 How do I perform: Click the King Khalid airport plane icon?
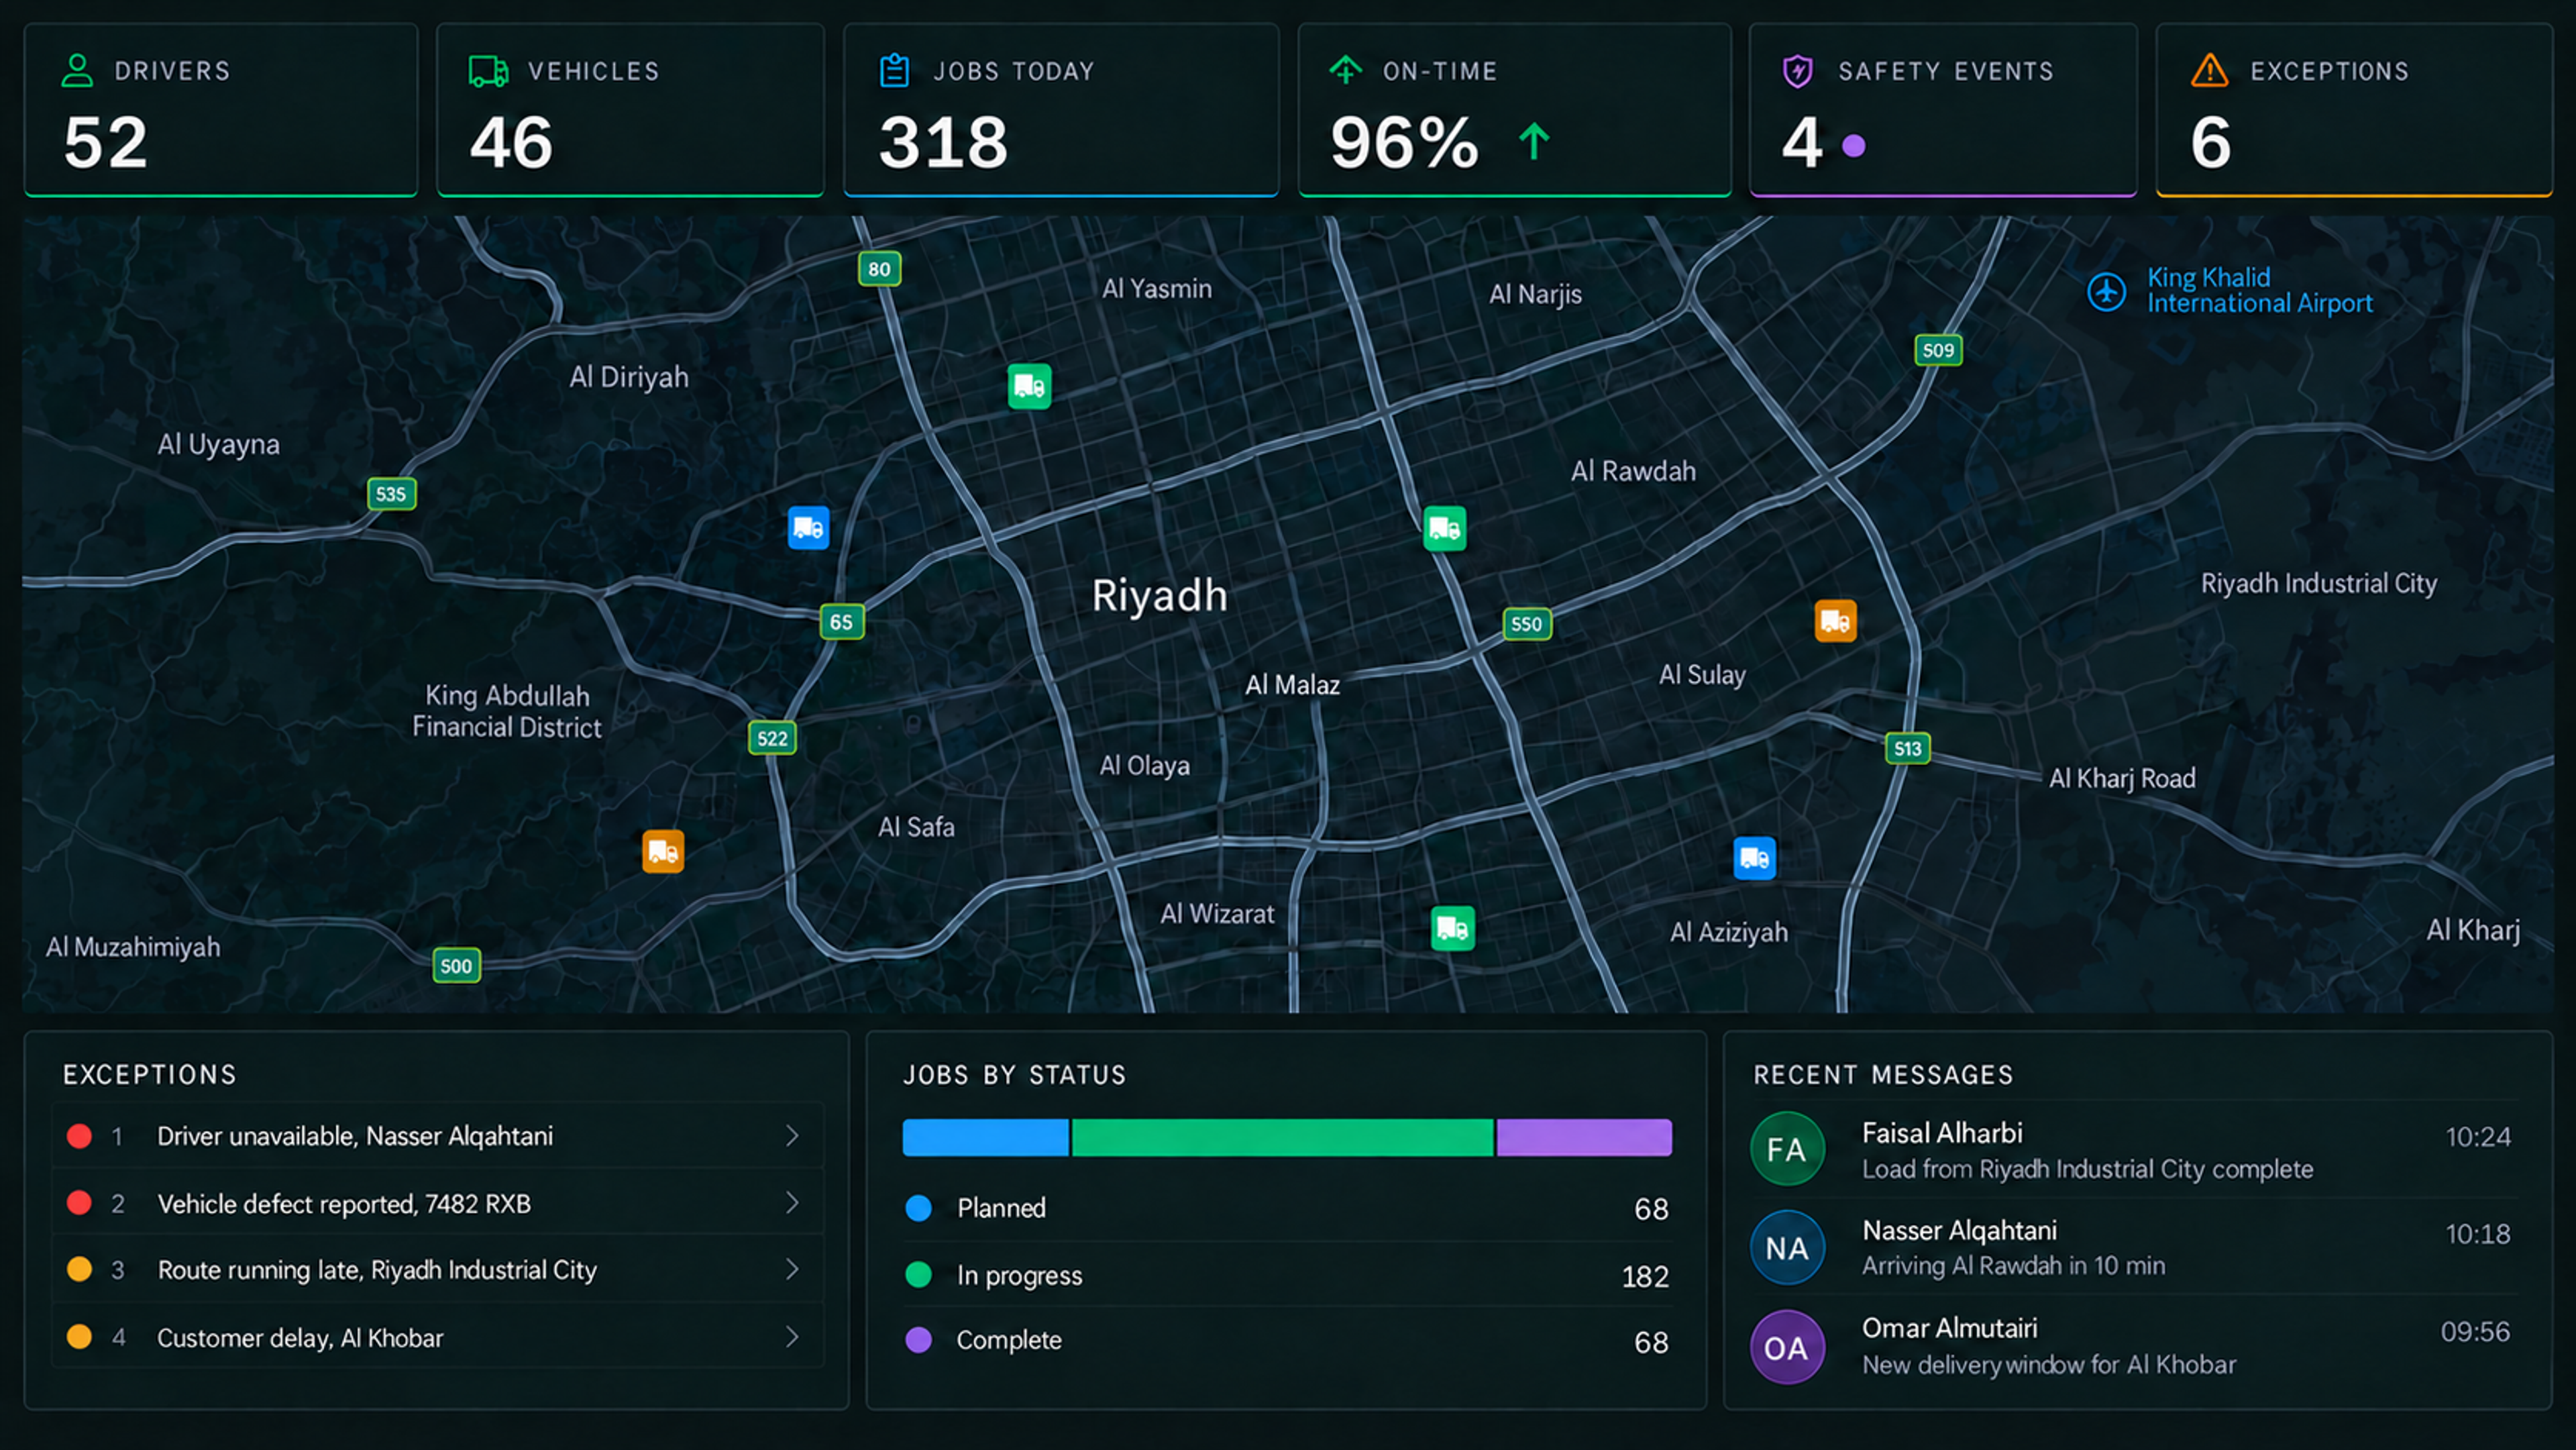(x=2106, y=292)
